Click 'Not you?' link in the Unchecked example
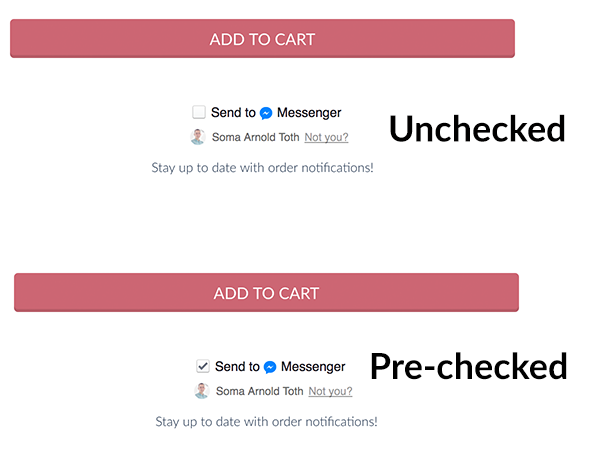 pos(326,137)
